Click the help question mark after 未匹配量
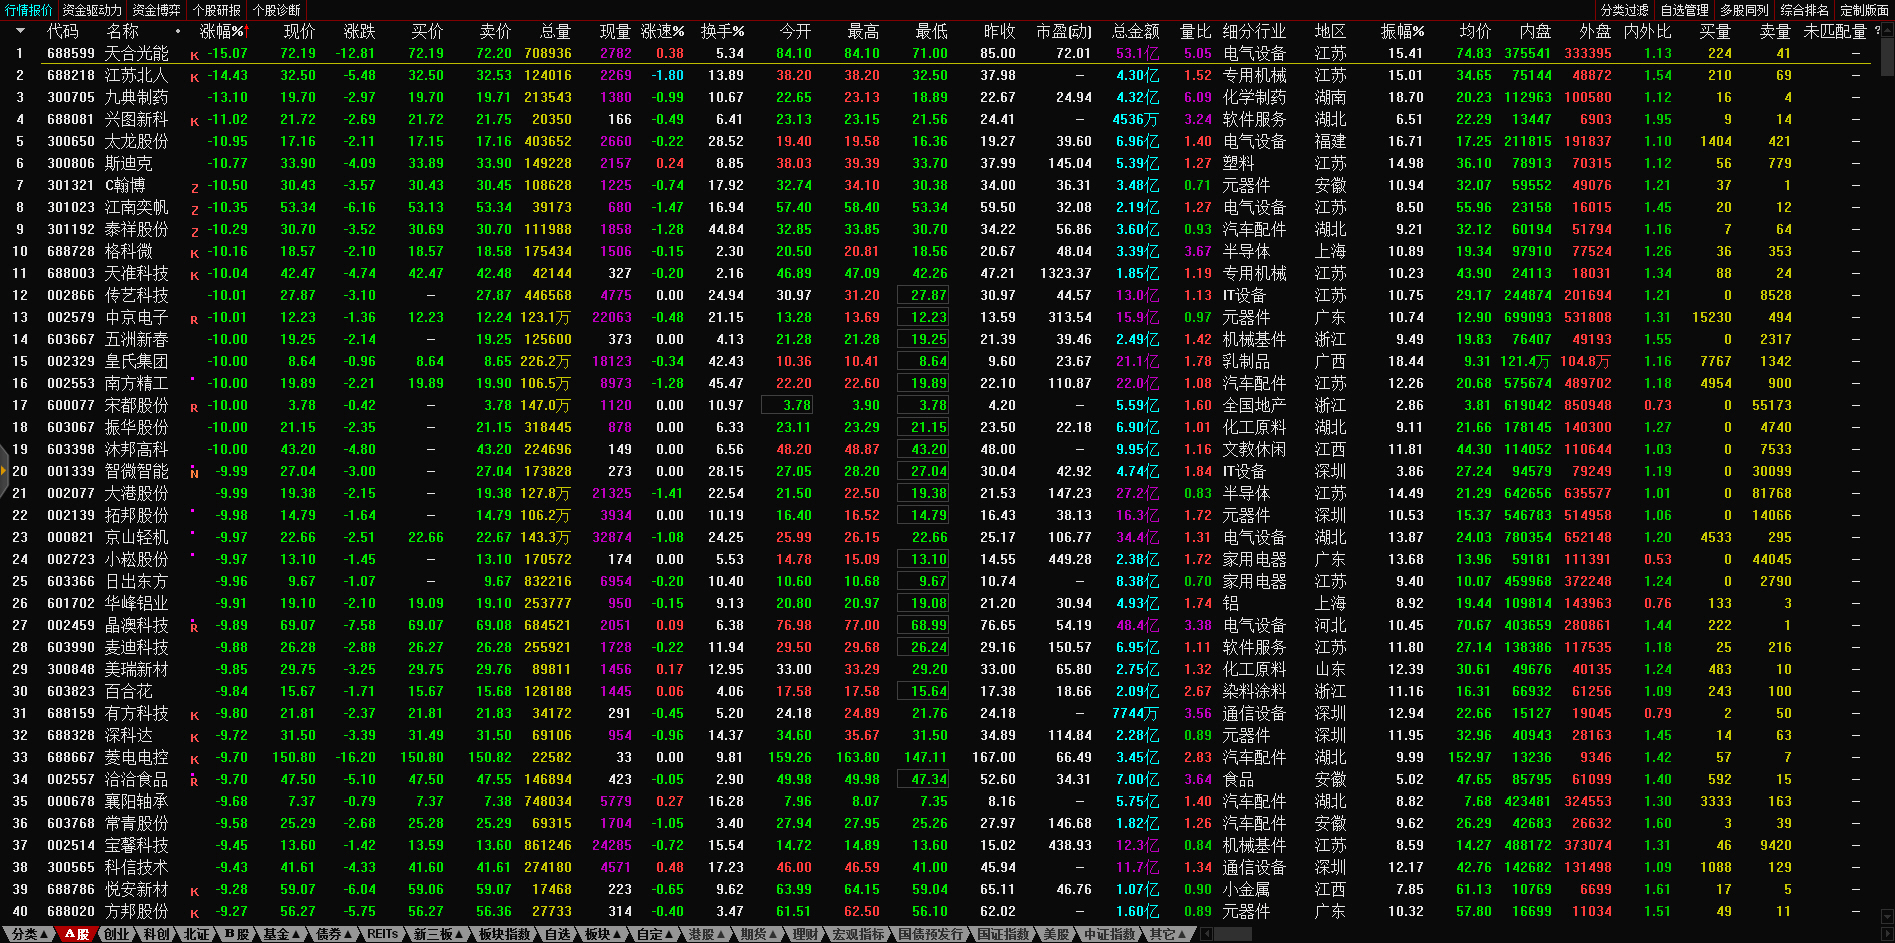 tap(1877, 31)
